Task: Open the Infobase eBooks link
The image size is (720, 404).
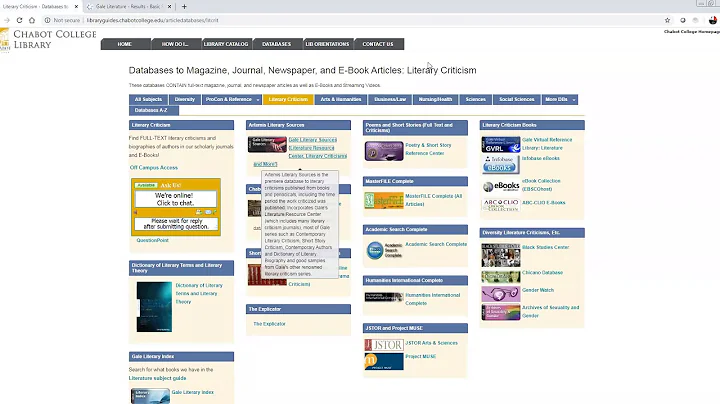Action: [x=540, y=158]
